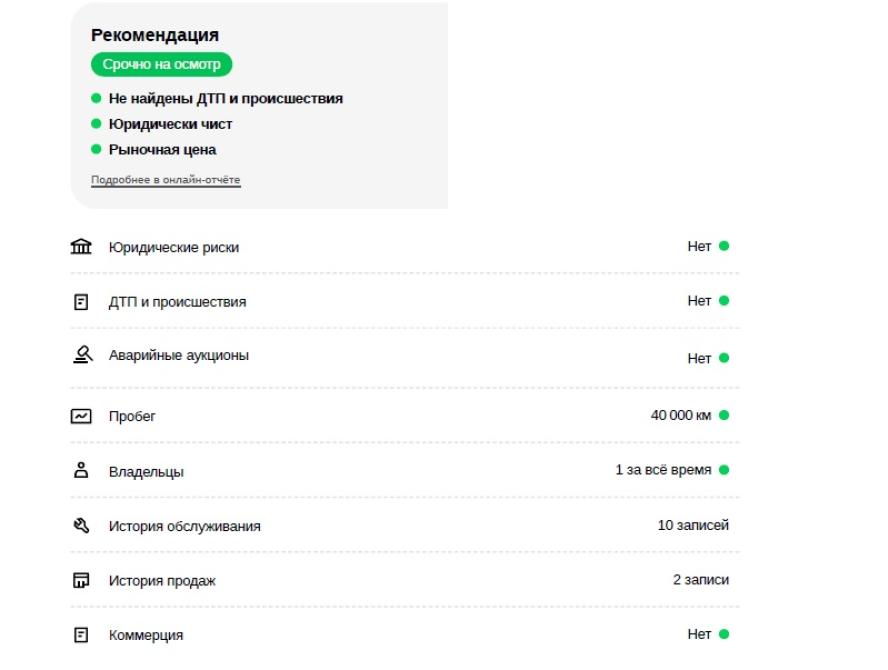Click the gavel icon beside Аварийные аукционы
This screenshot has width=888, height=670.
point(83,355)
